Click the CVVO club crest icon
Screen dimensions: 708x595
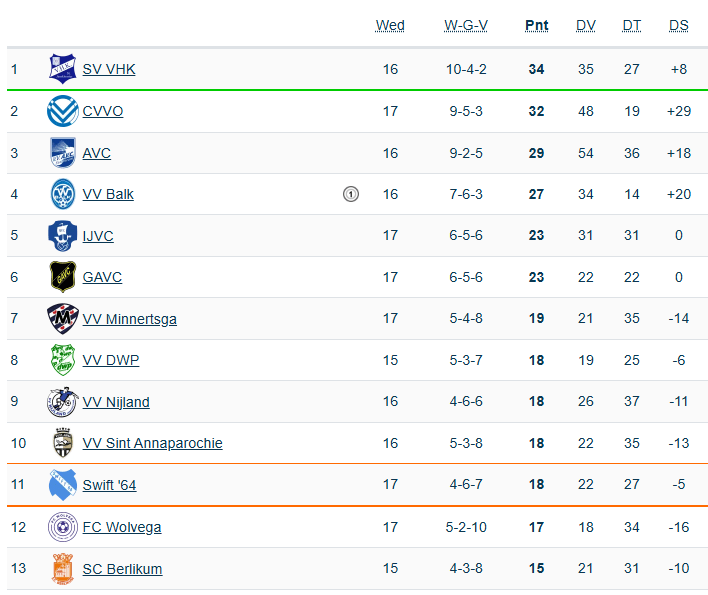coord(63,111)
